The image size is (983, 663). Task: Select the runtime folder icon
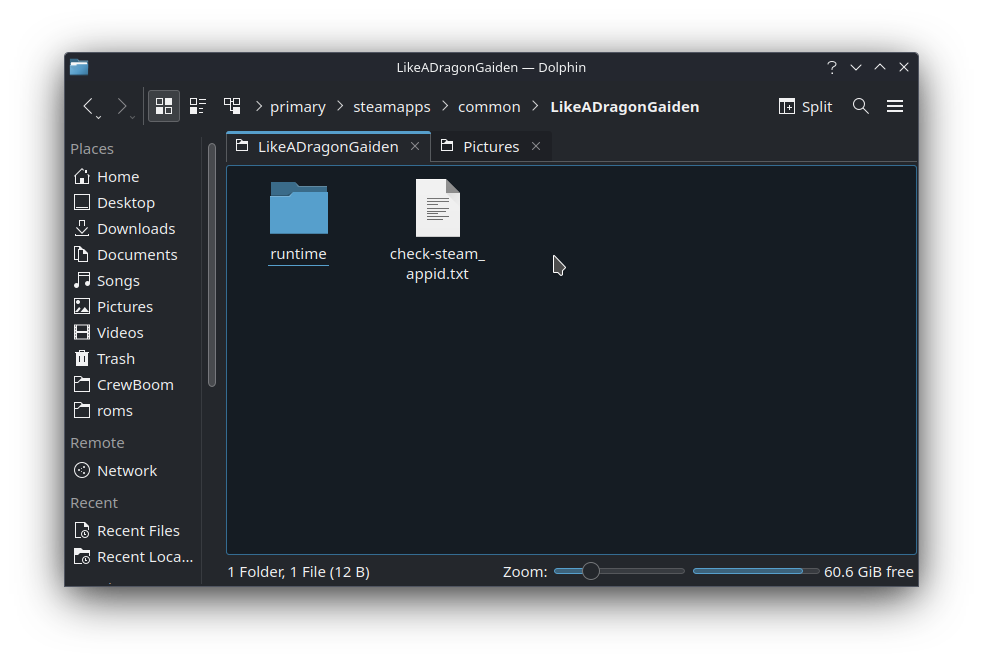tap(299, 207)
